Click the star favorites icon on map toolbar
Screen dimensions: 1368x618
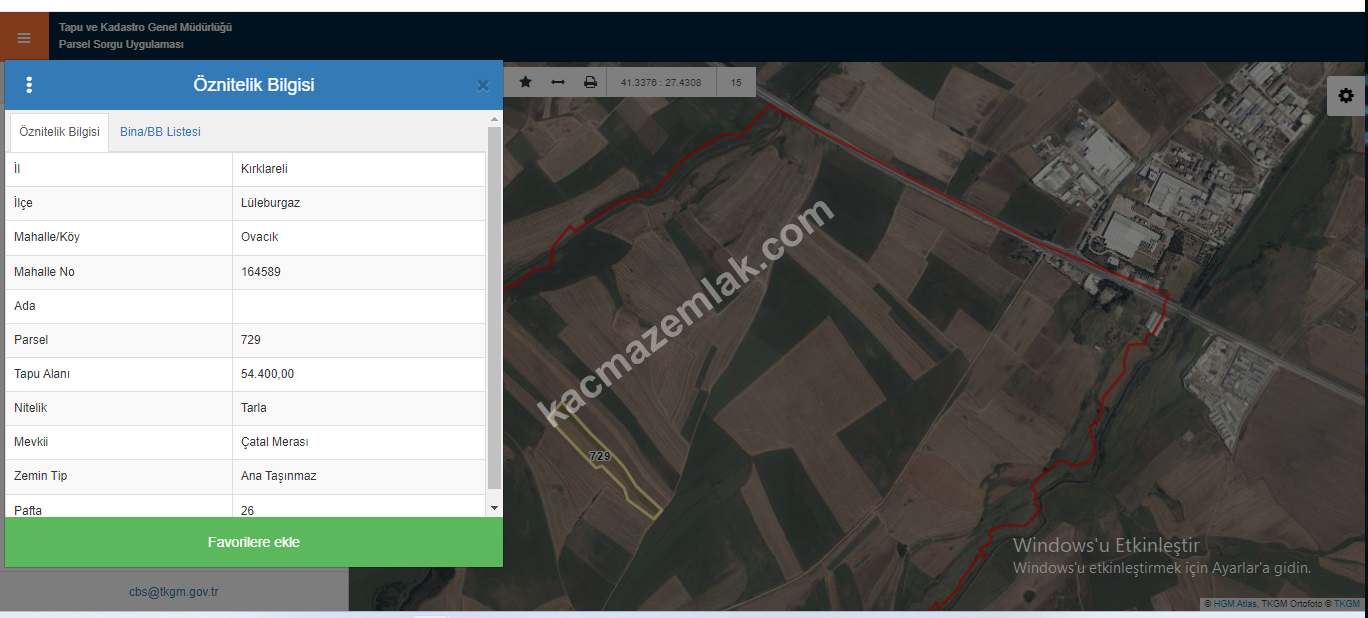pyautogui.click(x=525, y=82)
